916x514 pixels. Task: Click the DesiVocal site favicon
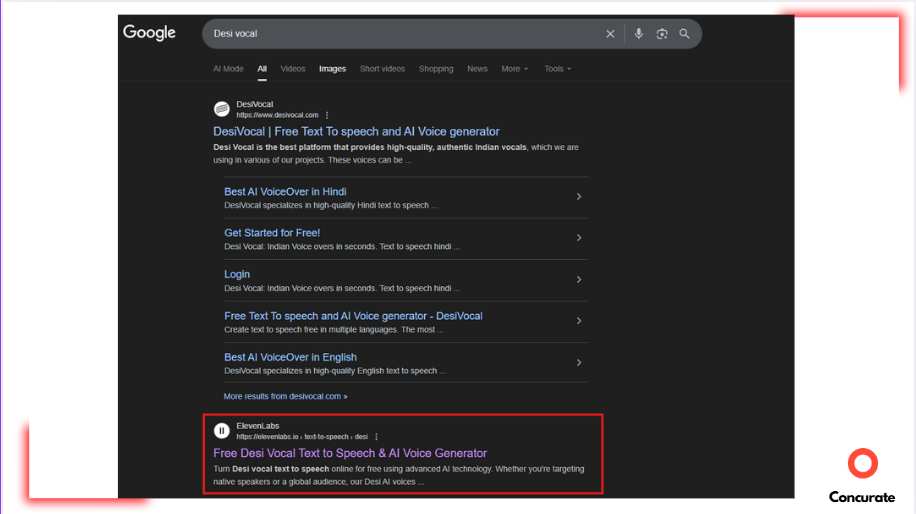pos(221,109)
